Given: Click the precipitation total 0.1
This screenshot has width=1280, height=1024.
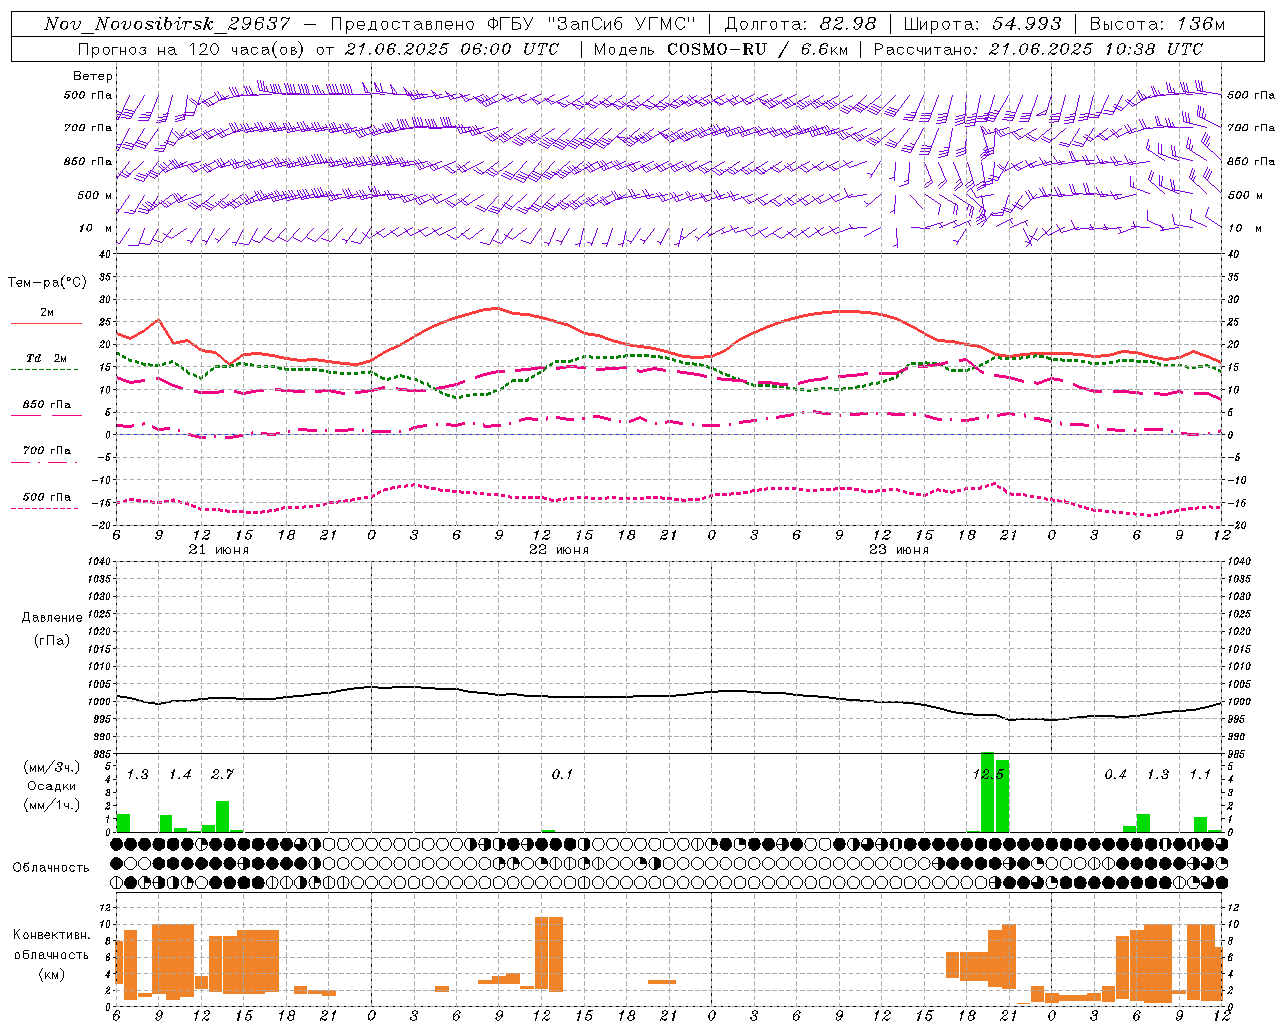Looking at the screenshot, I should (x=562, y=774).
